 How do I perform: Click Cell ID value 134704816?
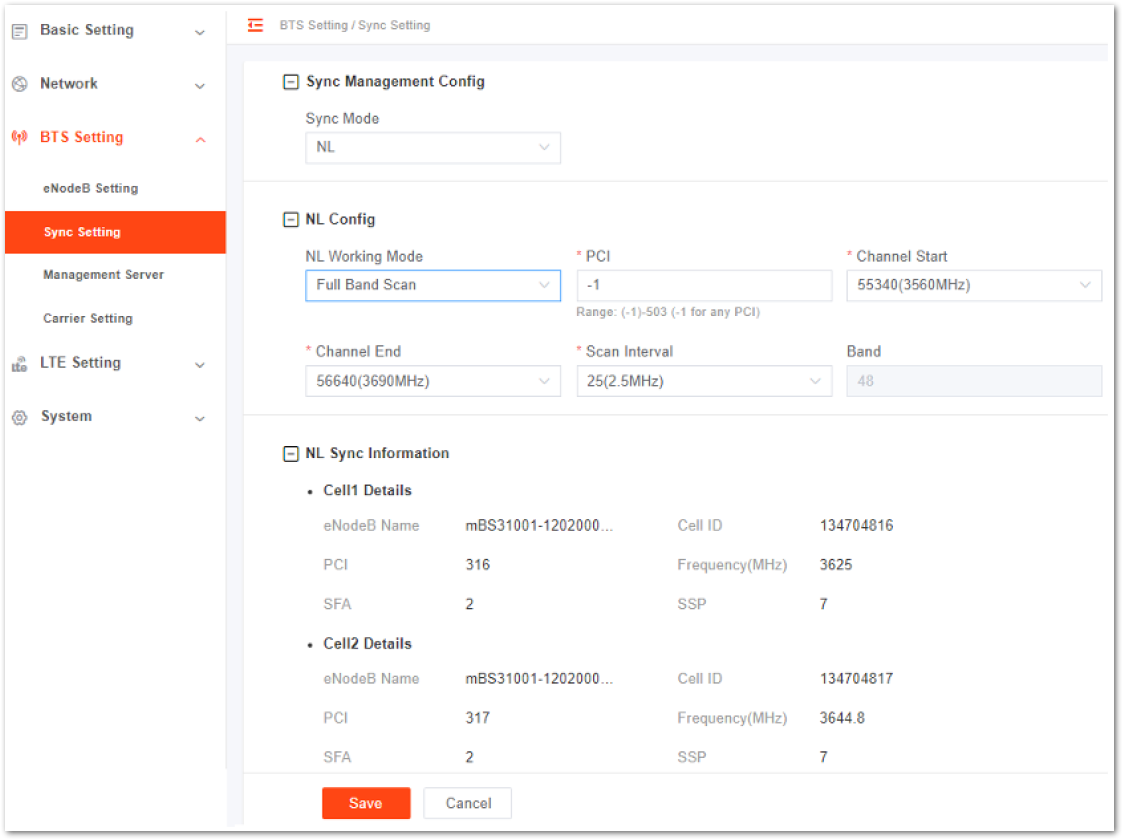[x=856, y=526]
